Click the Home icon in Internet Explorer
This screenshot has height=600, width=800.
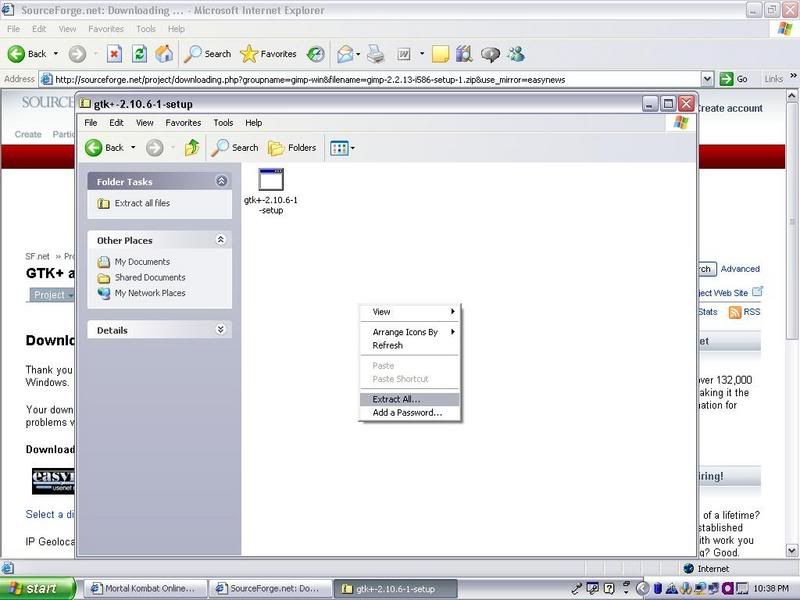pyautogui.click(x=164, y=54)
